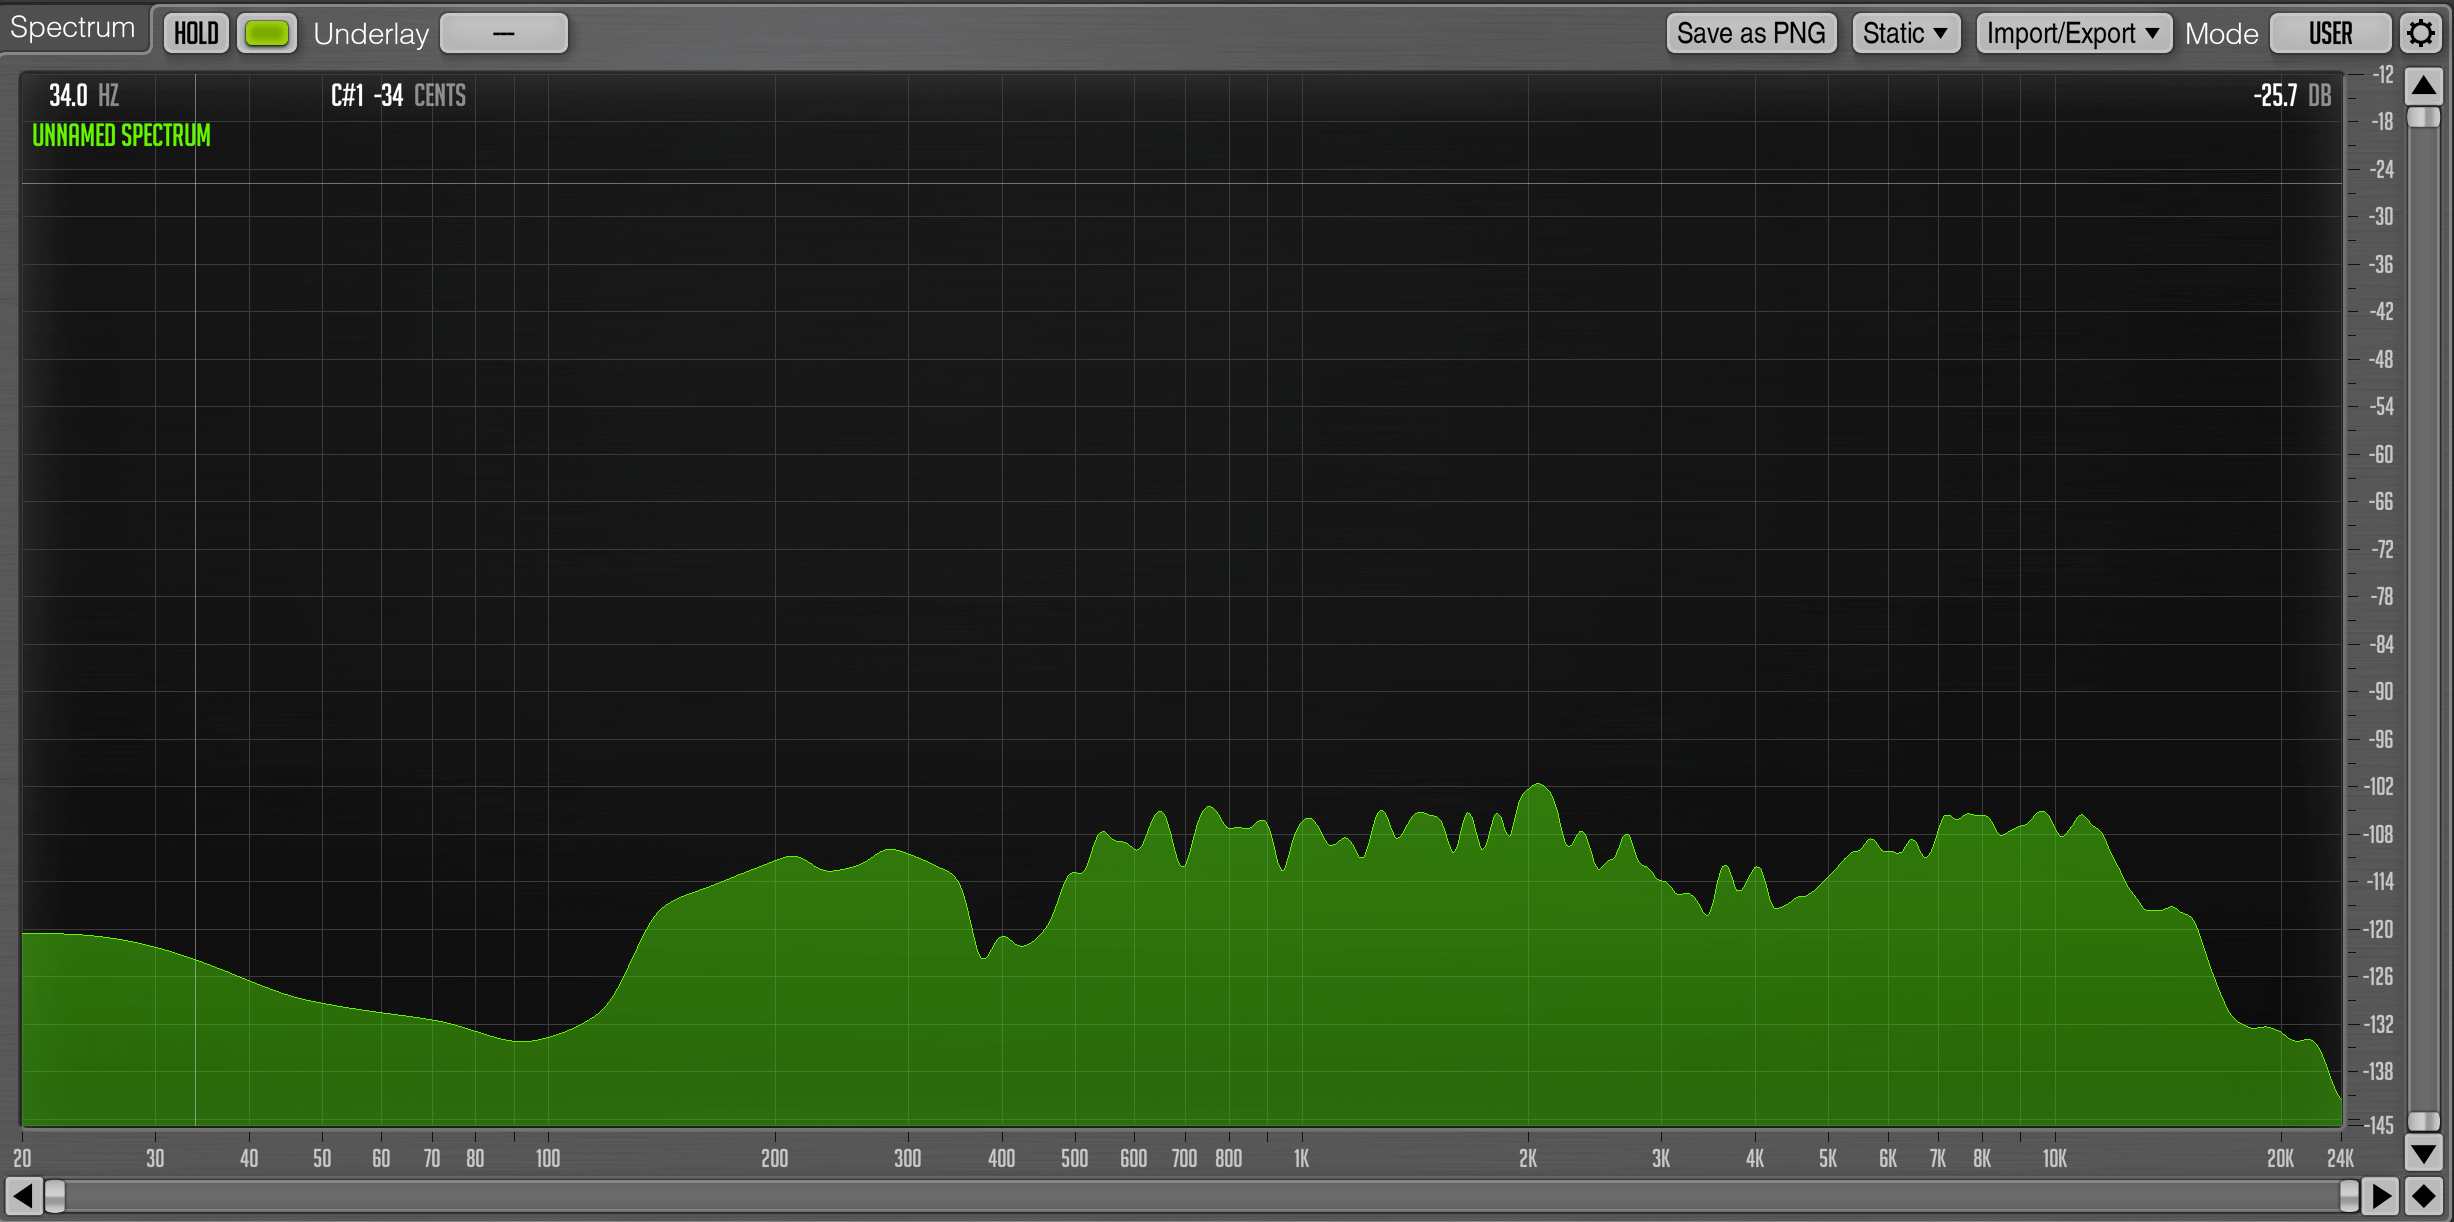Viewport: 2454px width, 1222px height.
Task: Click the up arrow on dB scale
Action: tap(2424, 86)
